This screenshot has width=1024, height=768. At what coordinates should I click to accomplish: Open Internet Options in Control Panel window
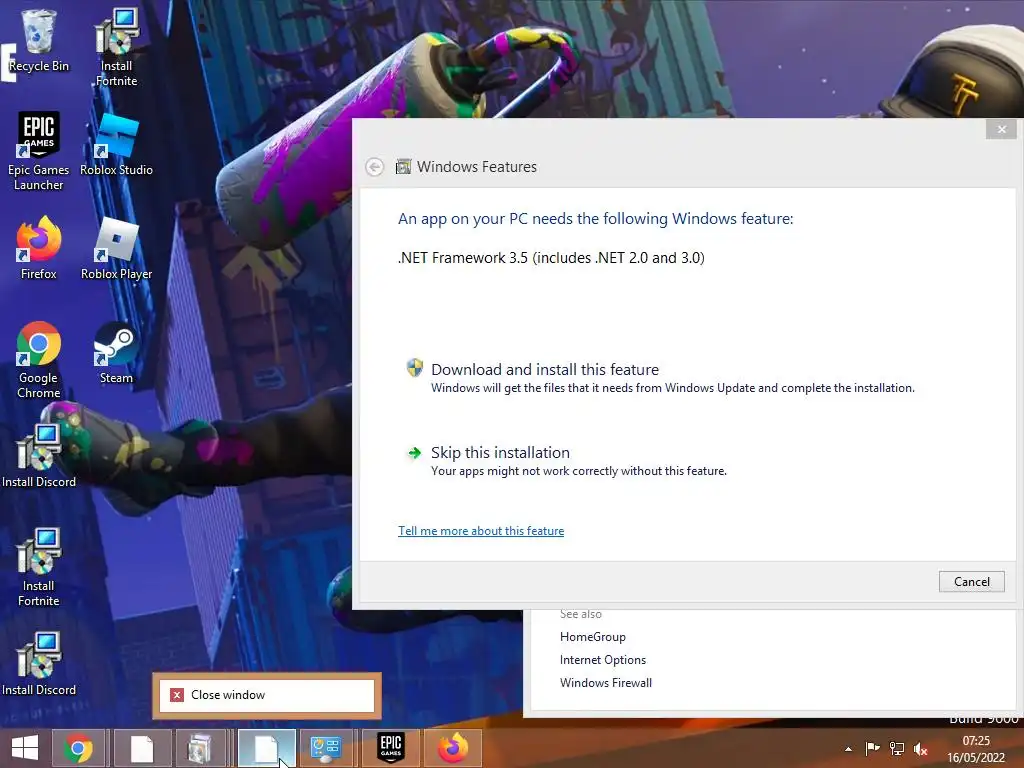coord(602,660)
